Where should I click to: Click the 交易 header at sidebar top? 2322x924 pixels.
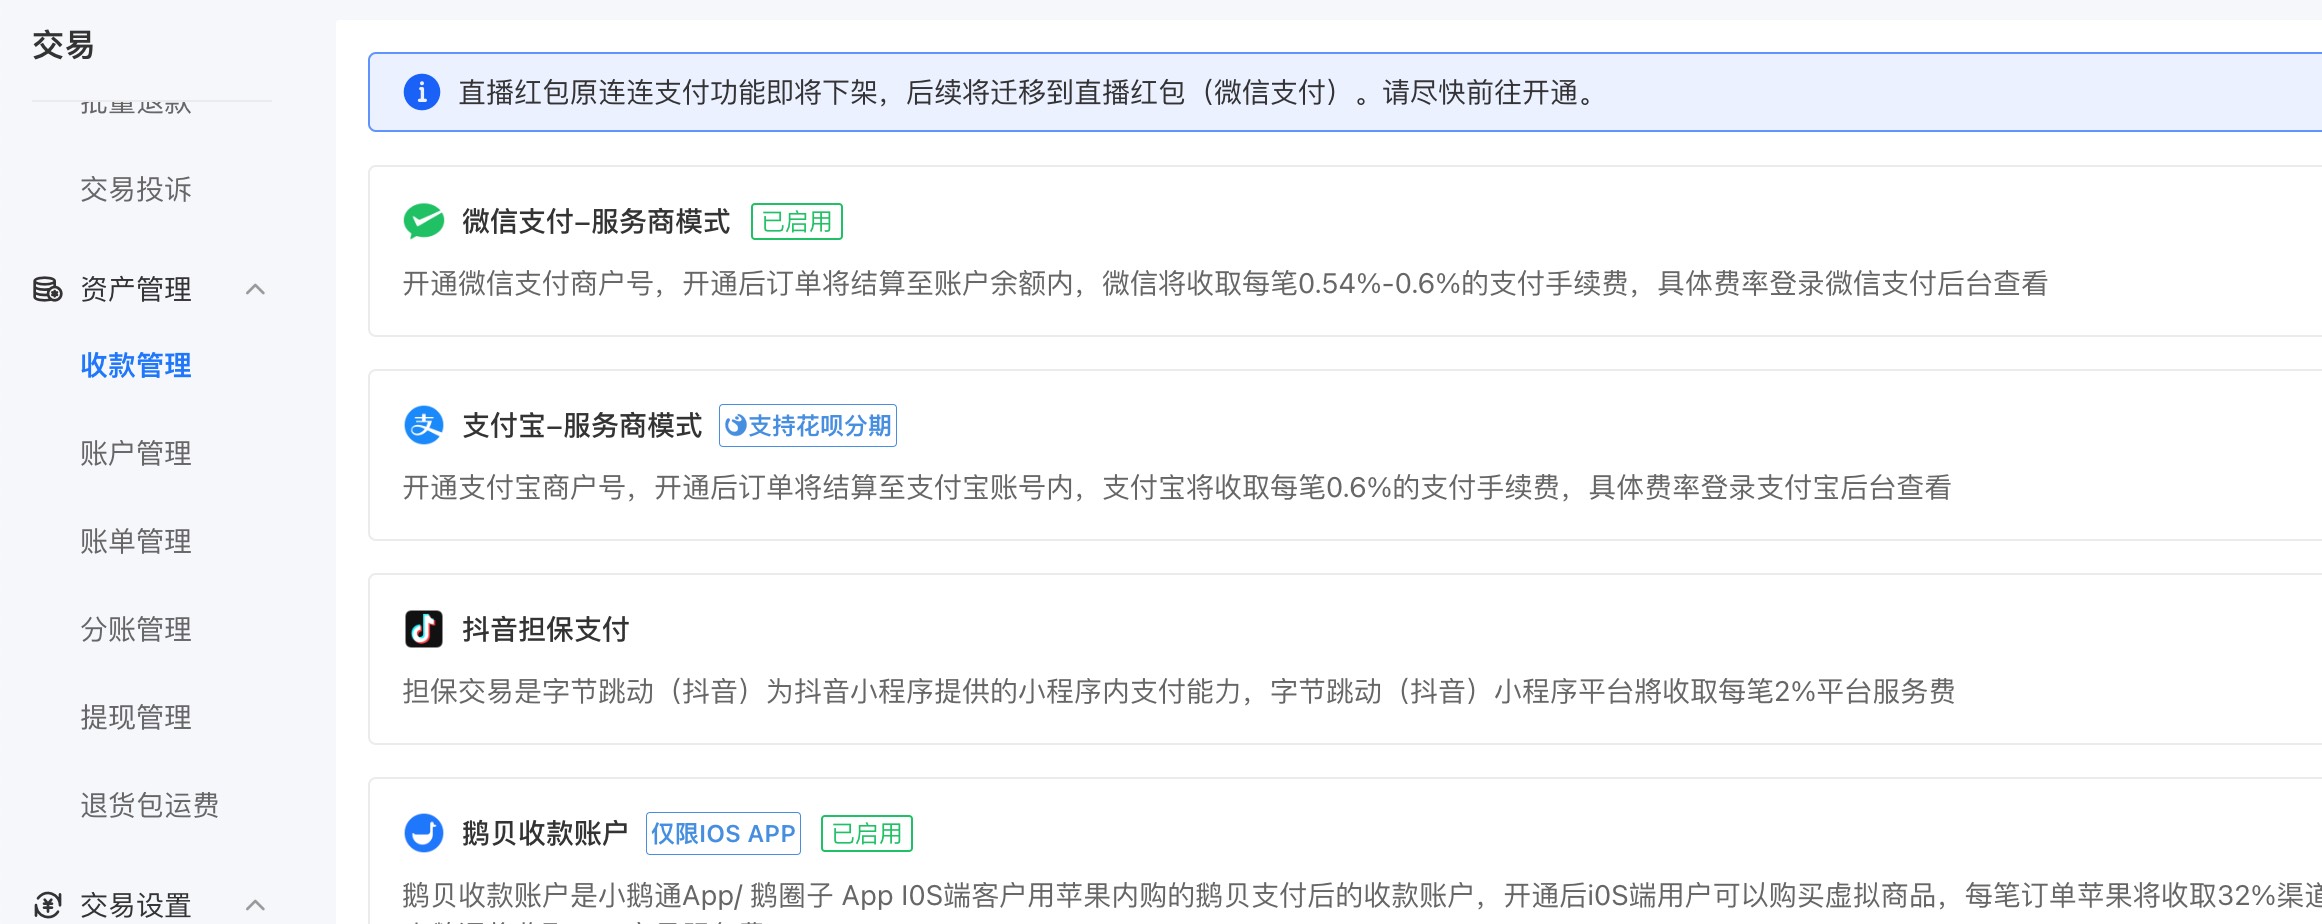coord(63,45)
